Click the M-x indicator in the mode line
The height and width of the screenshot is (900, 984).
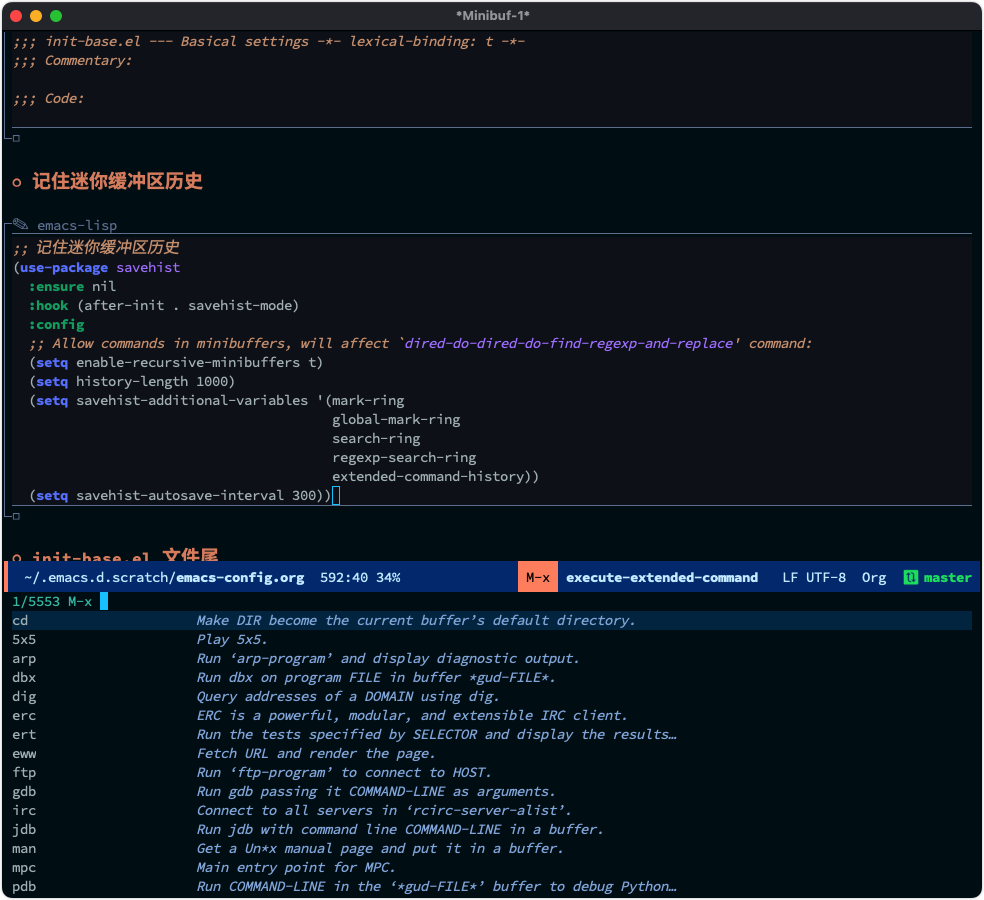click(x=538, y=577)
